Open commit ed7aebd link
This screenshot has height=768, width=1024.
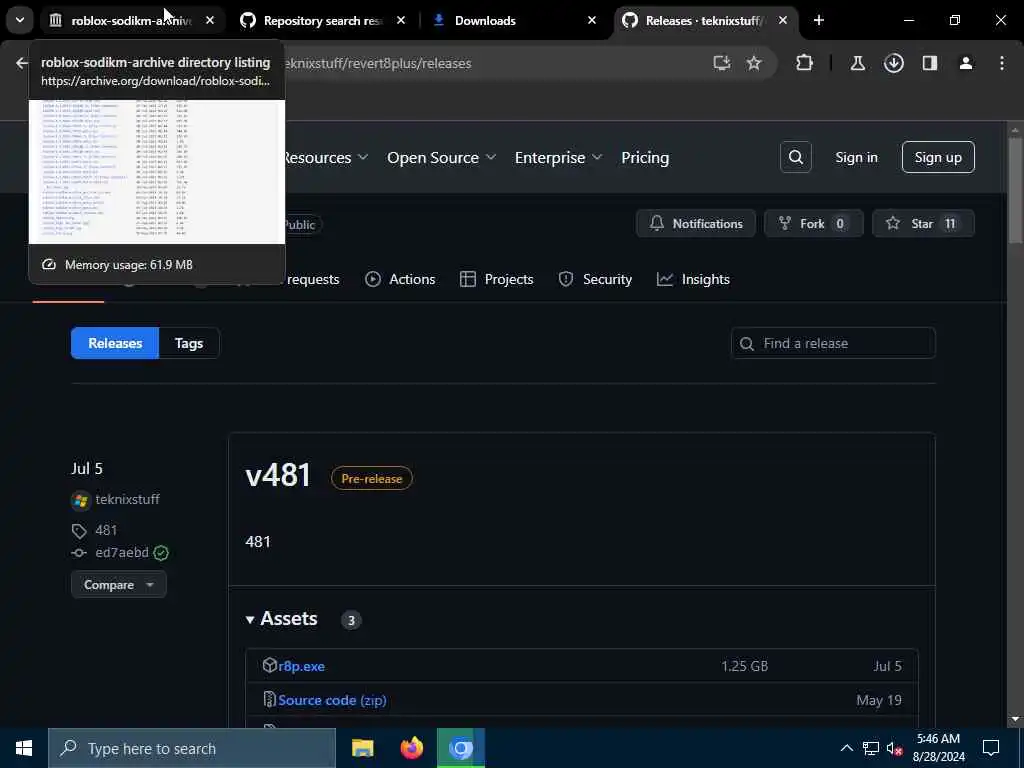pos(121,553)
